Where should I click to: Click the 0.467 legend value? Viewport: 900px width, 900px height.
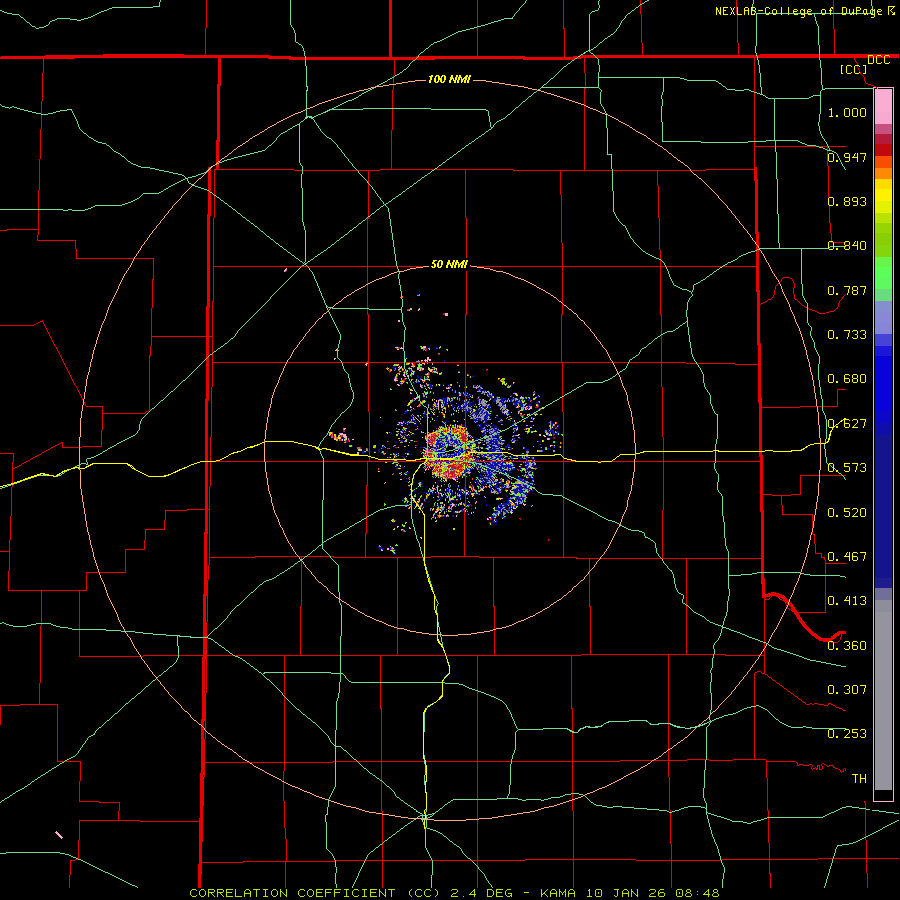tap(847, 556)
